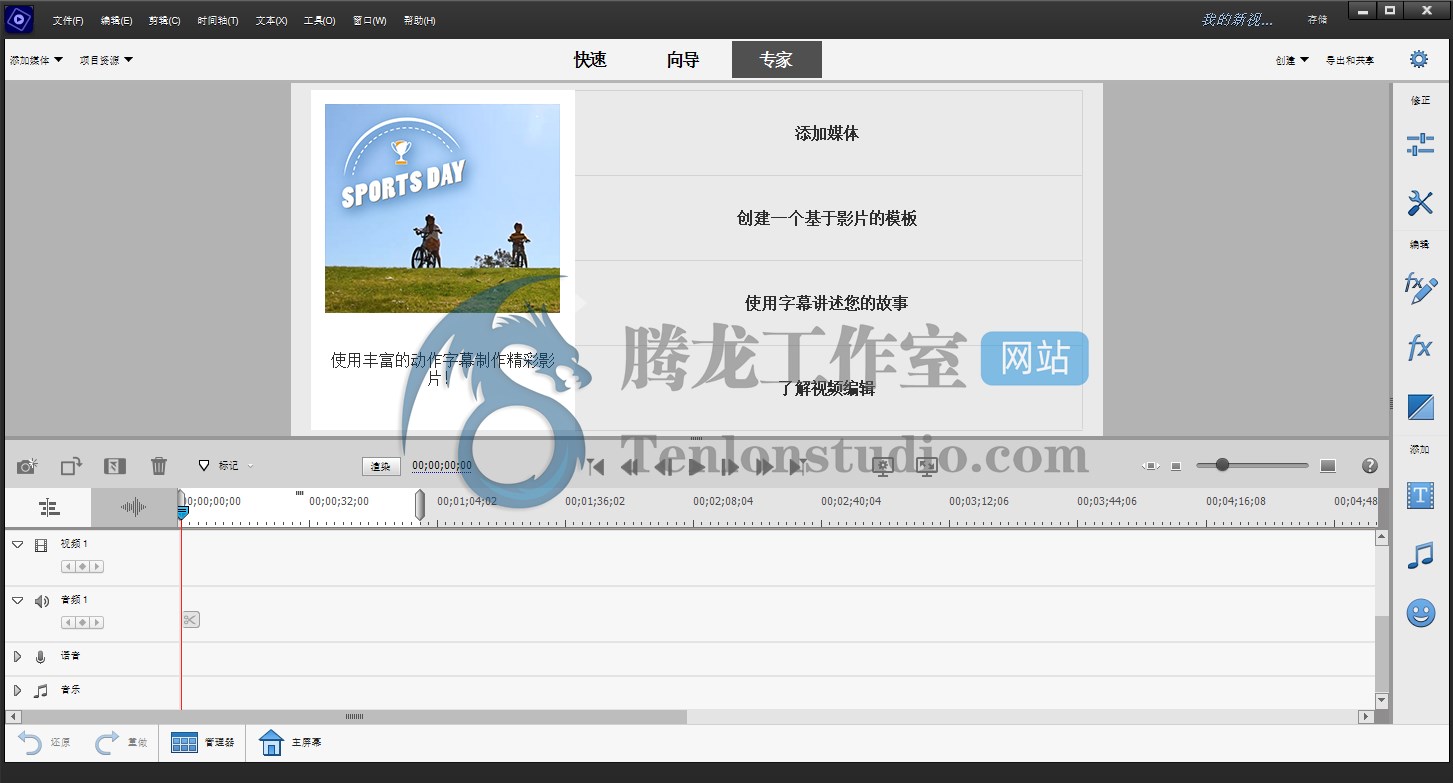Open 剪辑(C) menu
Image resolution: width=1453 pixels, height=783 pixels.
pos(164,20)
